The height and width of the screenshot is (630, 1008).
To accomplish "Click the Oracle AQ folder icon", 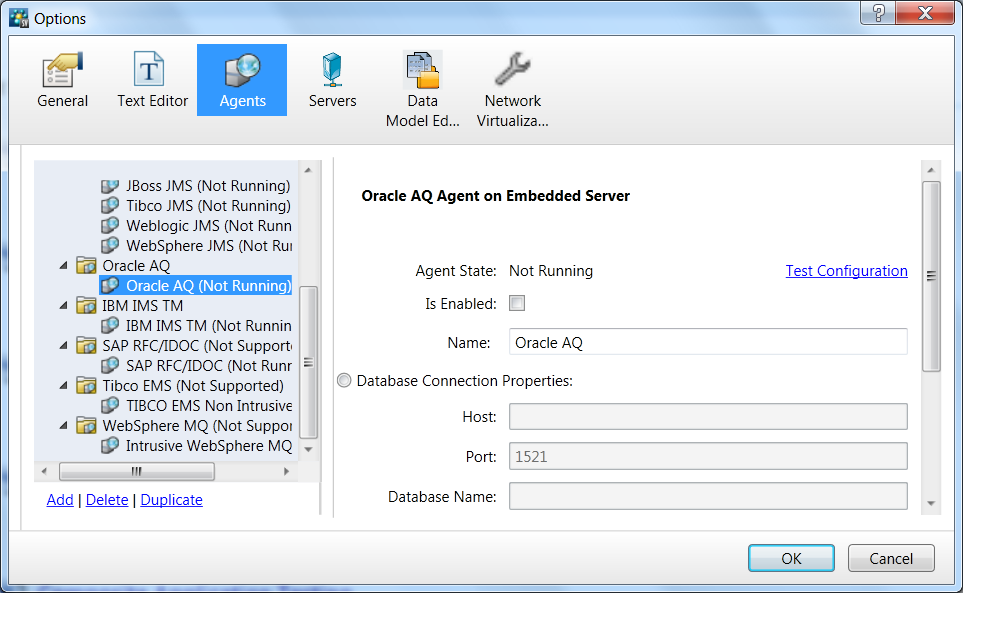I will (86, 266).
